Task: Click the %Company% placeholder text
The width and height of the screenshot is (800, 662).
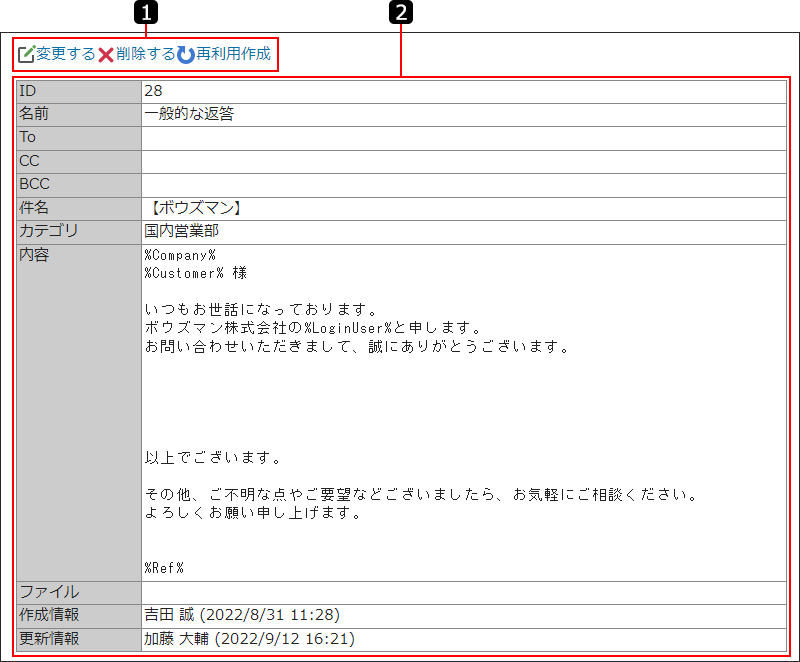Action: [180, 255]
